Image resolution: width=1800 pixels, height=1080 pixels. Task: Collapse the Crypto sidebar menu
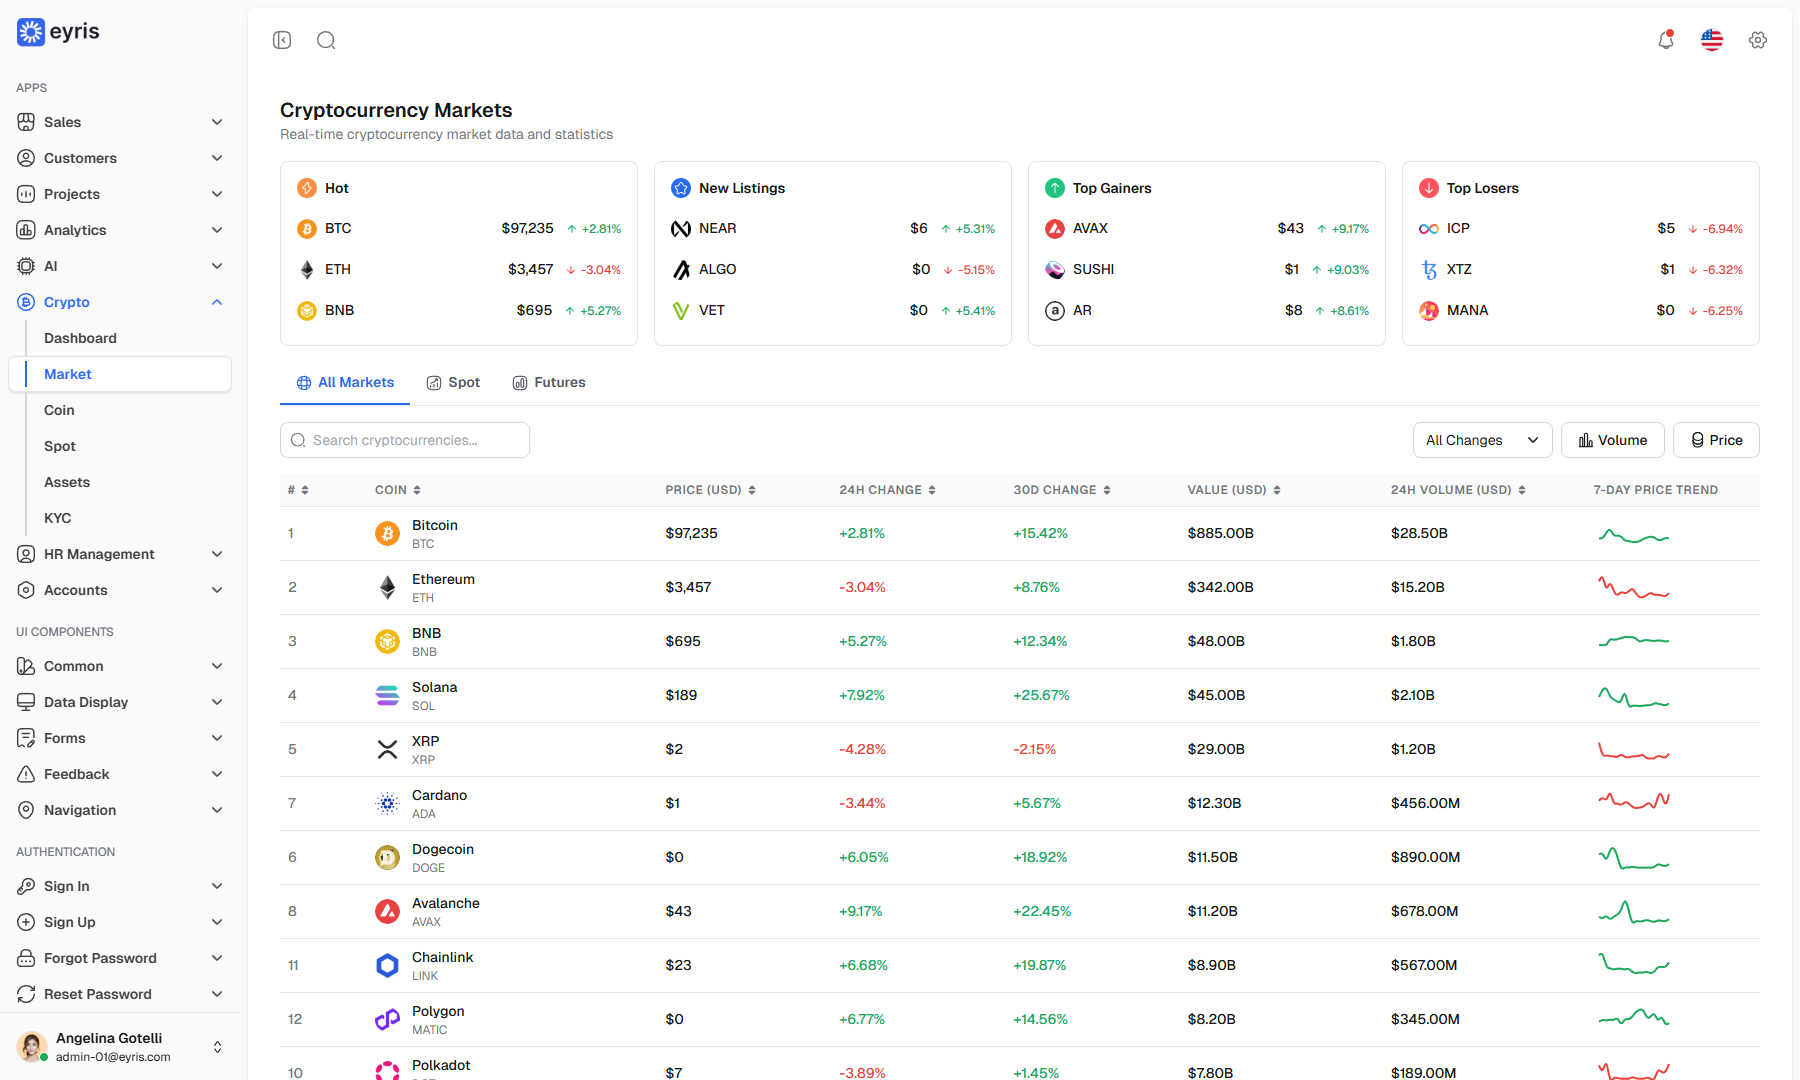tap(120, 302)
